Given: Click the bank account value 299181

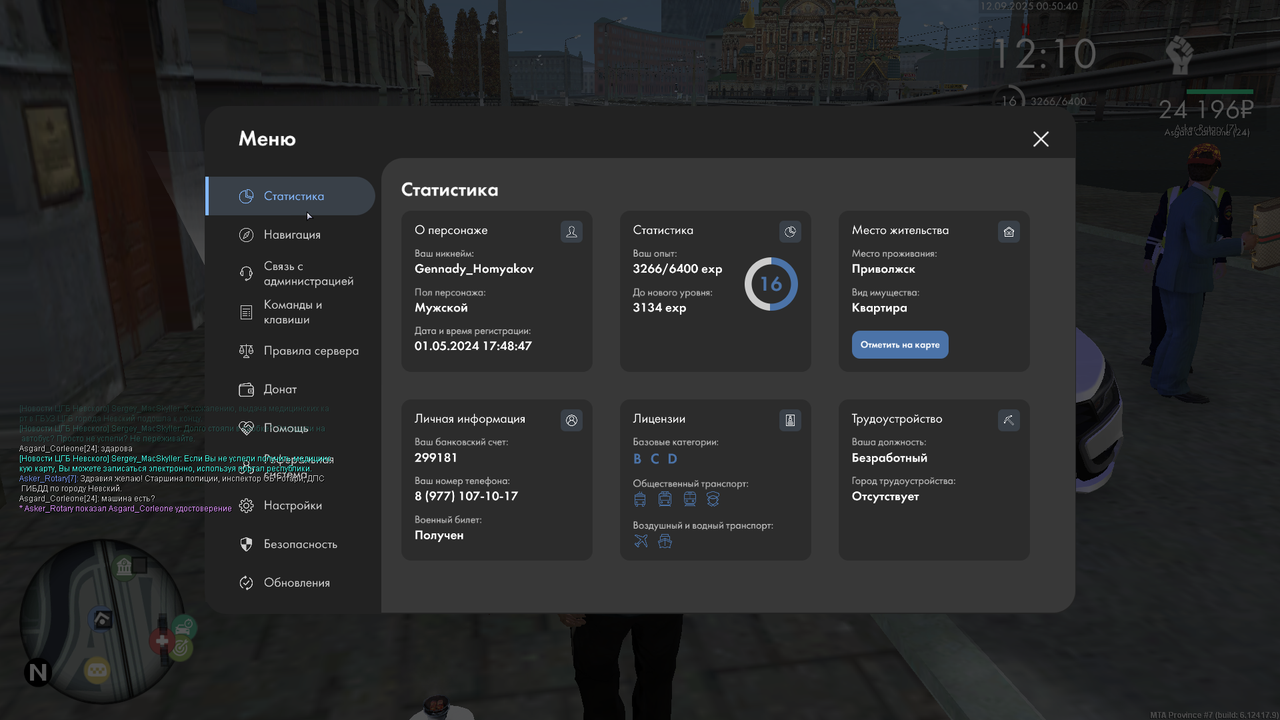Looking at the screenshot, I should (436, 458).
